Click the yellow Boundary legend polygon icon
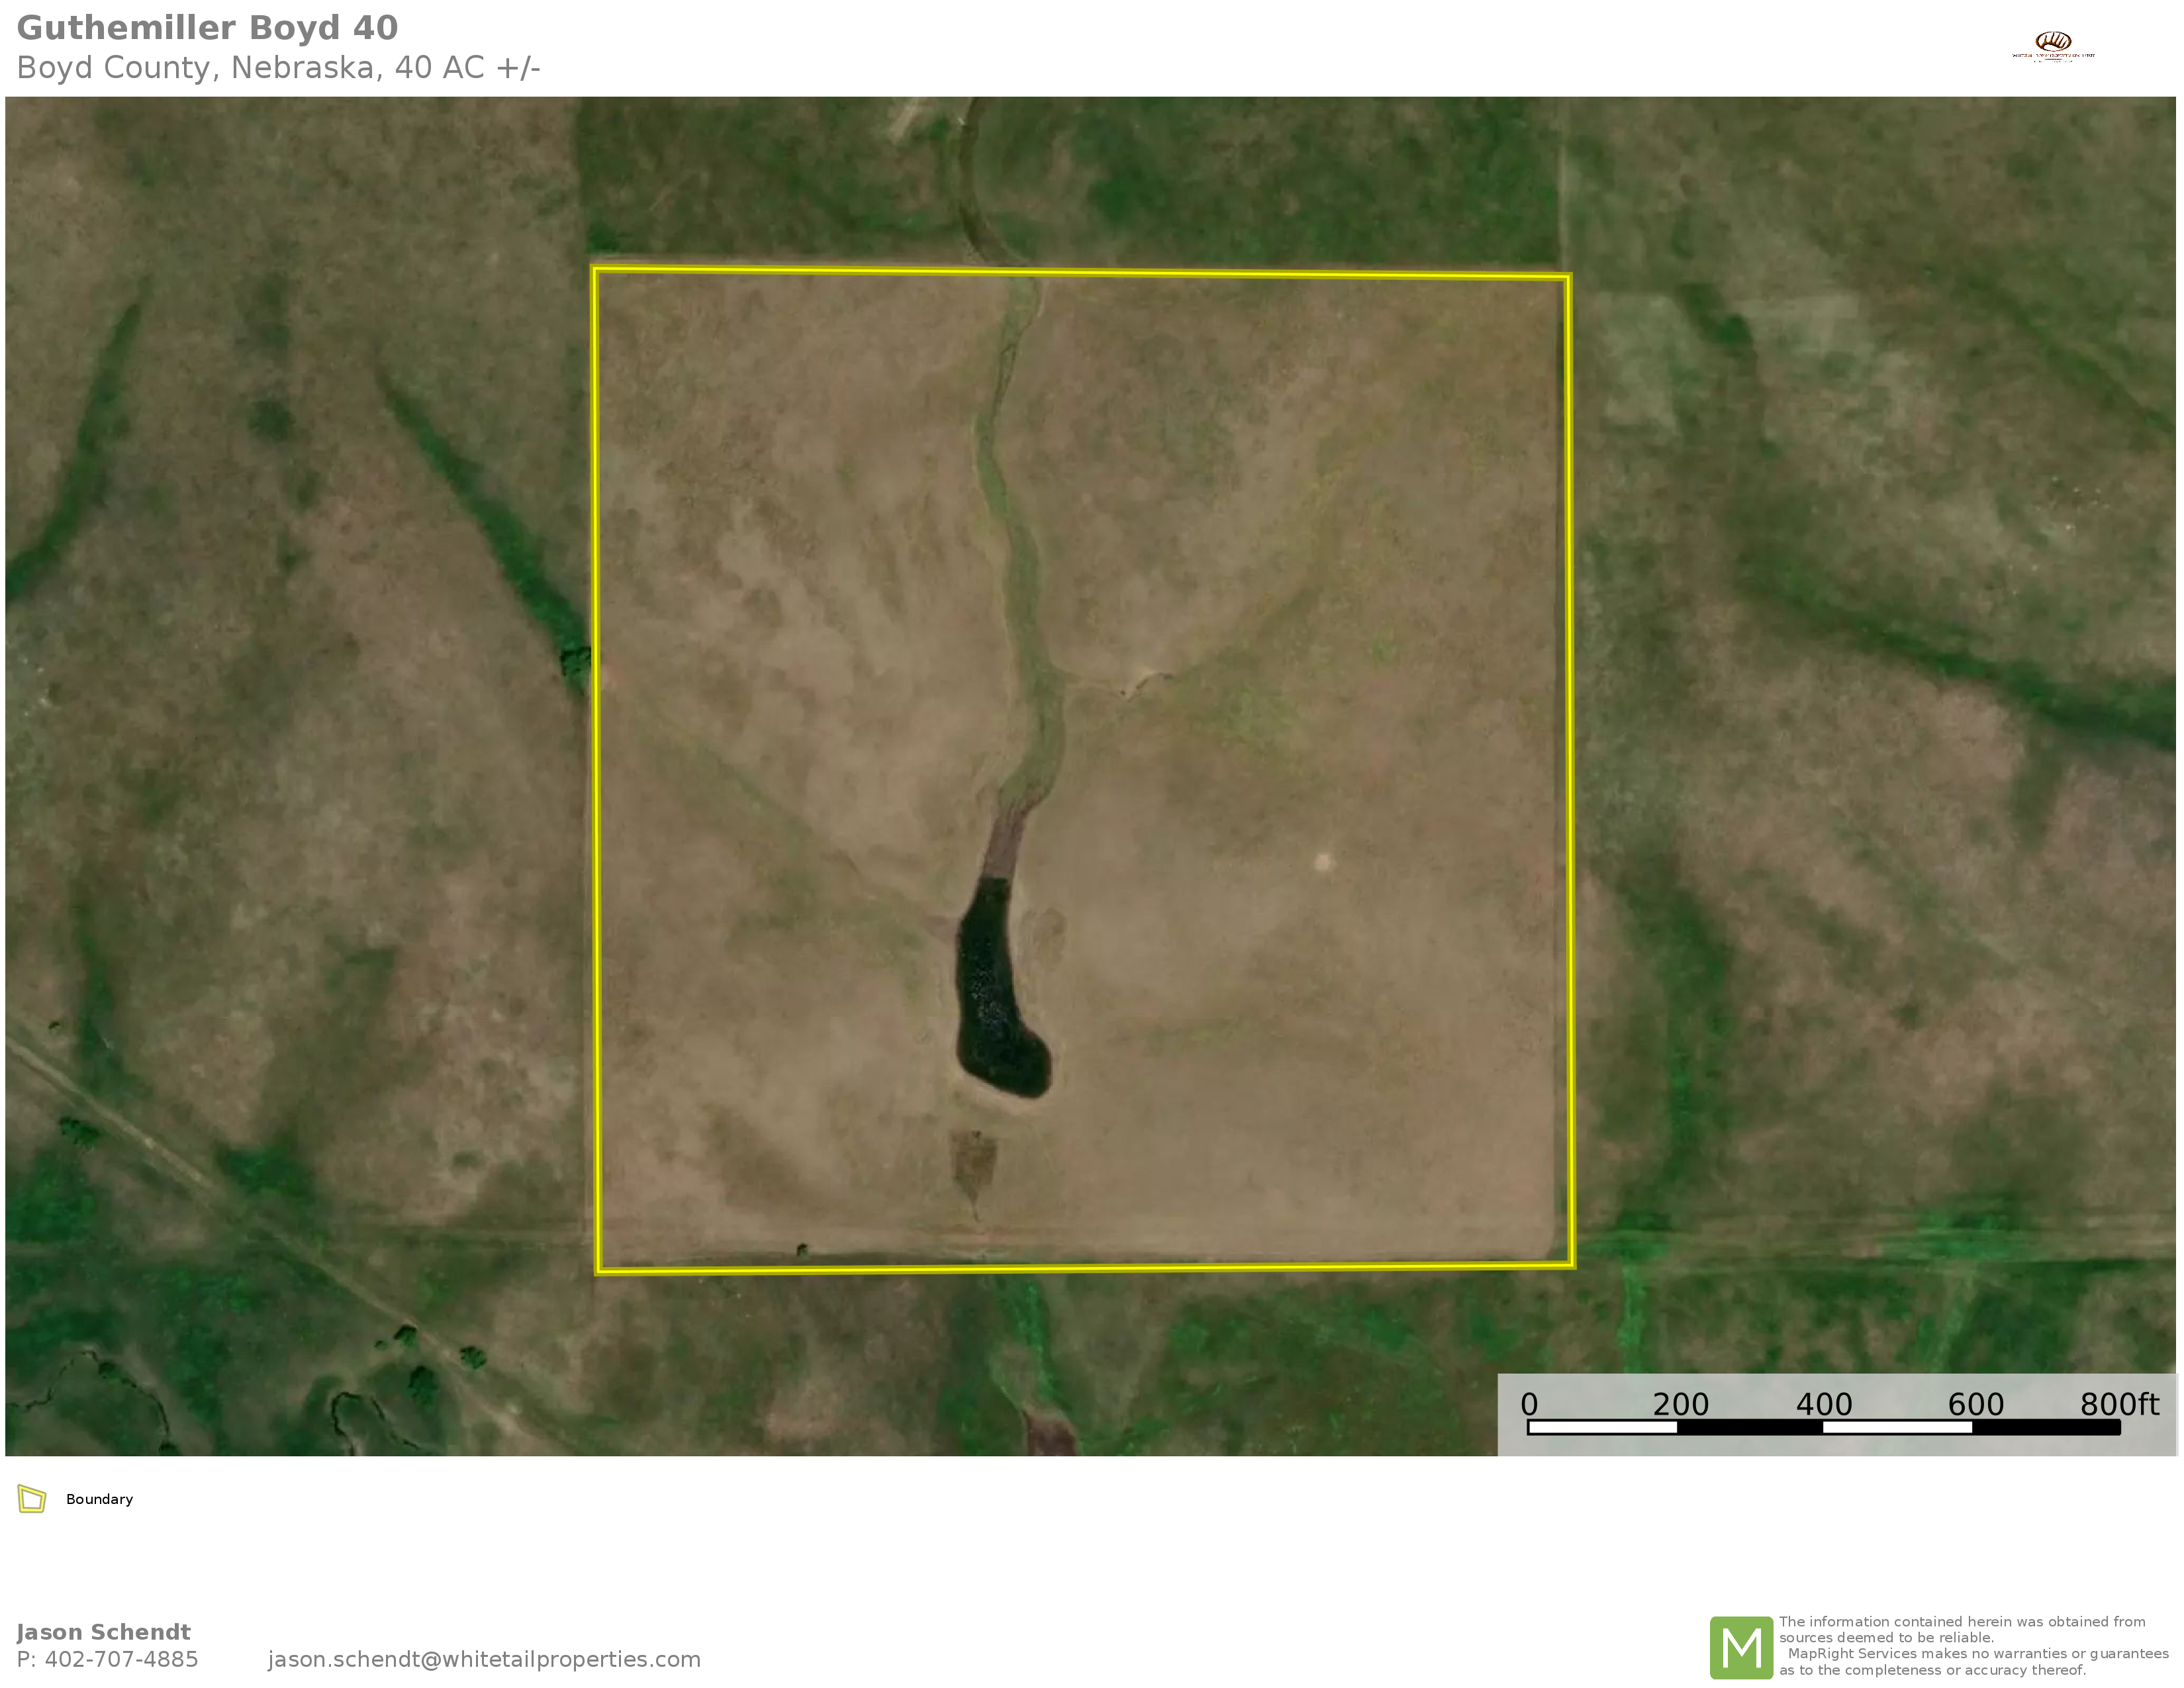Viewport: 2184px width, 1688px height. 32,1499
